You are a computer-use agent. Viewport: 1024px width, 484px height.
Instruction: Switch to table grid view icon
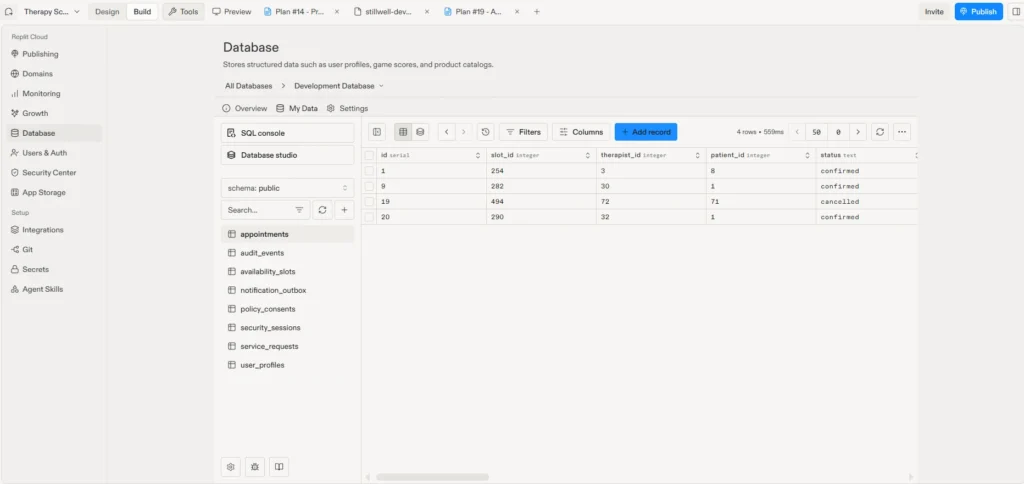click(x=403, y=132)
